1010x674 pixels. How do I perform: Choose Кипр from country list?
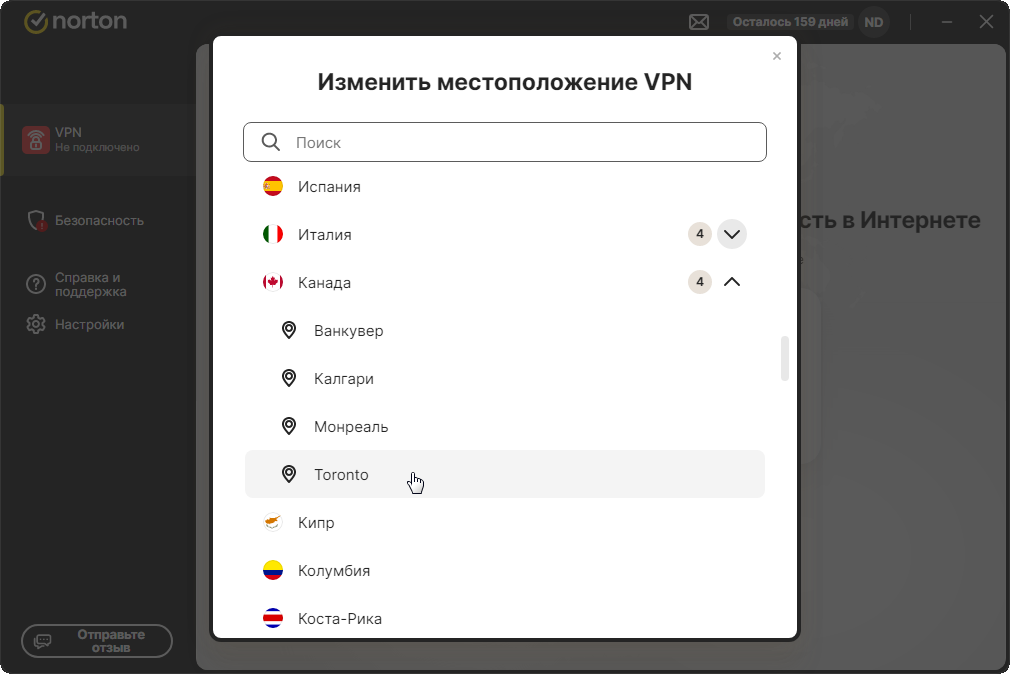click(x=316, y=523)
